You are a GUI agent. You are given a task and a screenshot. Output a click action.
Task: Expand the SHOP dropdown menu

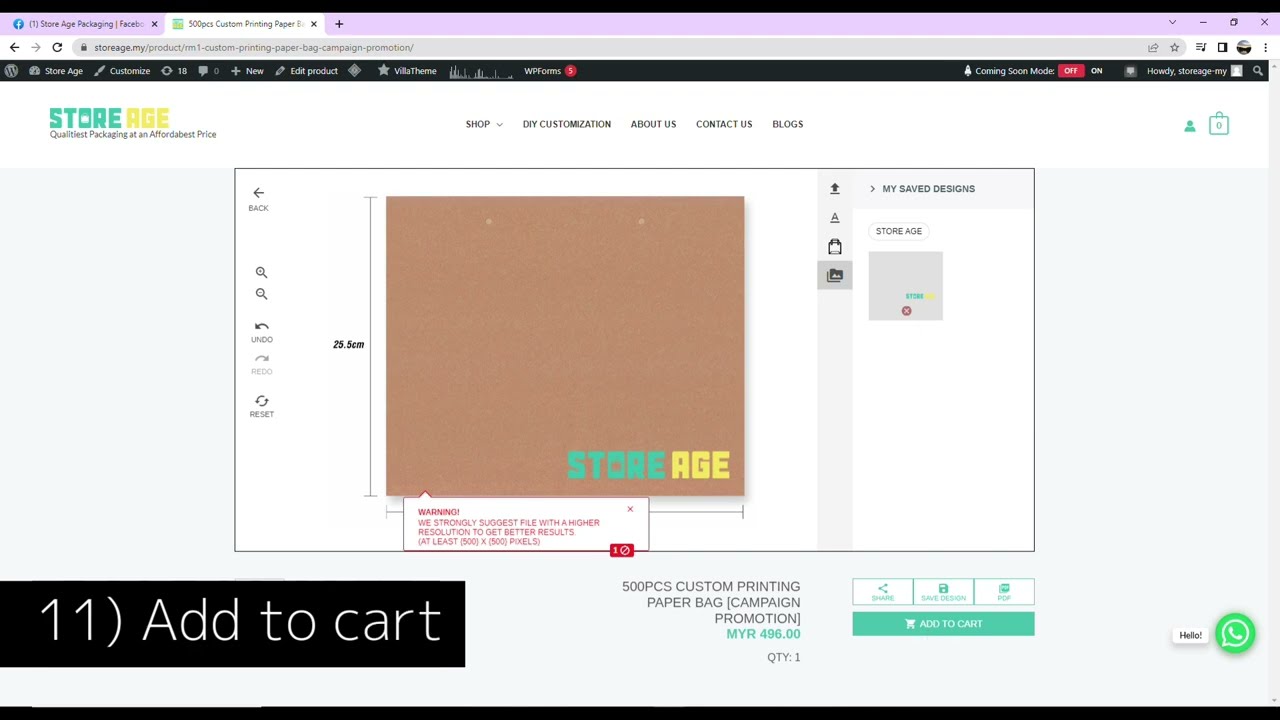(x=484, y=124)
